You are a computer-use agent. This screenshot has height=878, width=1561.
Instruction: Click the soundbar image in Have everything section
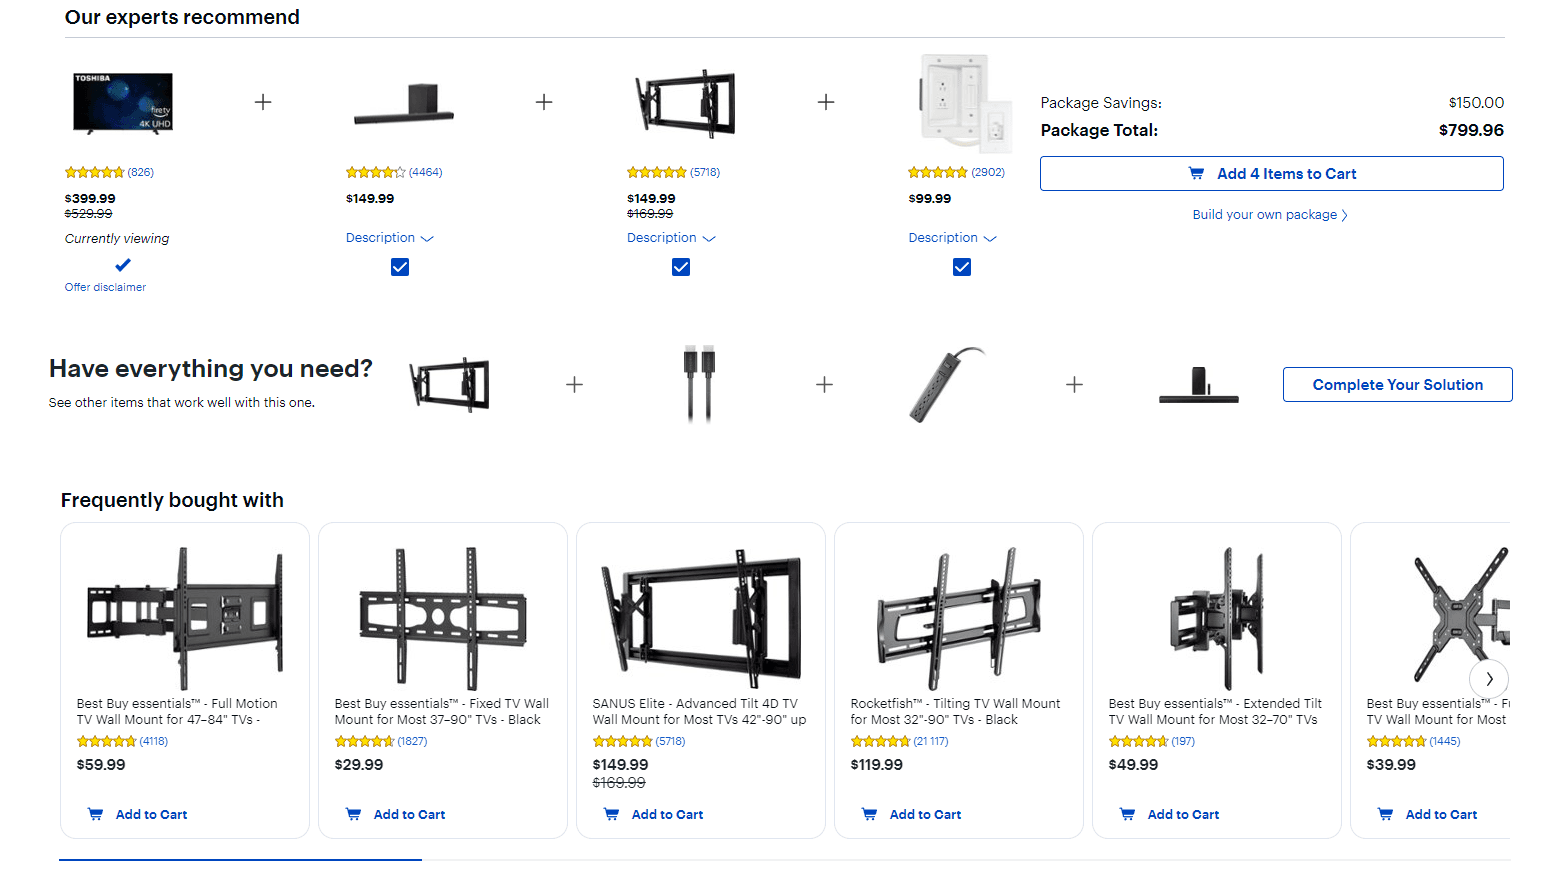pos(1198,385)
